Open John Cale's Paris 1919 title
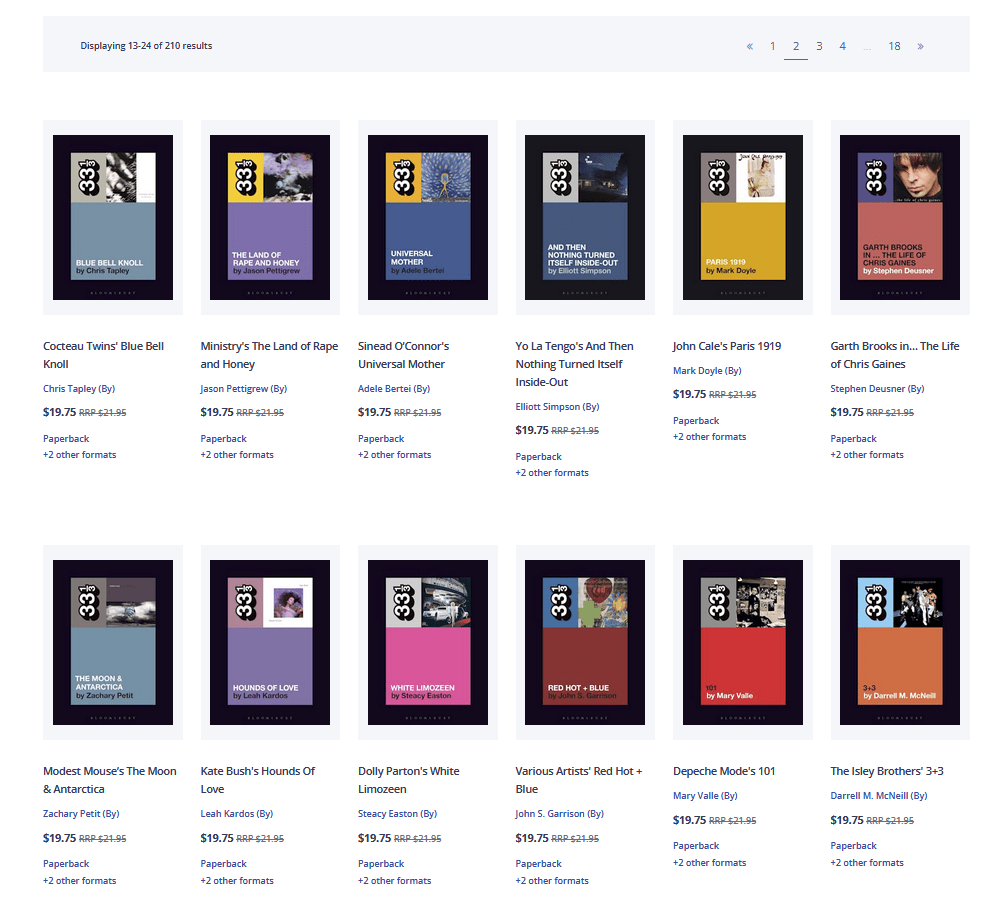Viewport: 1002px width, 922px height. (x=725, y=345)
